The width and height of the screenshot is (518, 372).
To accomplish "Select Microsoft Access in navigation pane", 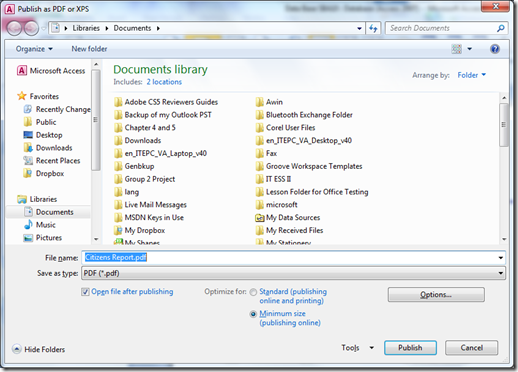I will pyautogui.click(x=51, y=71).
